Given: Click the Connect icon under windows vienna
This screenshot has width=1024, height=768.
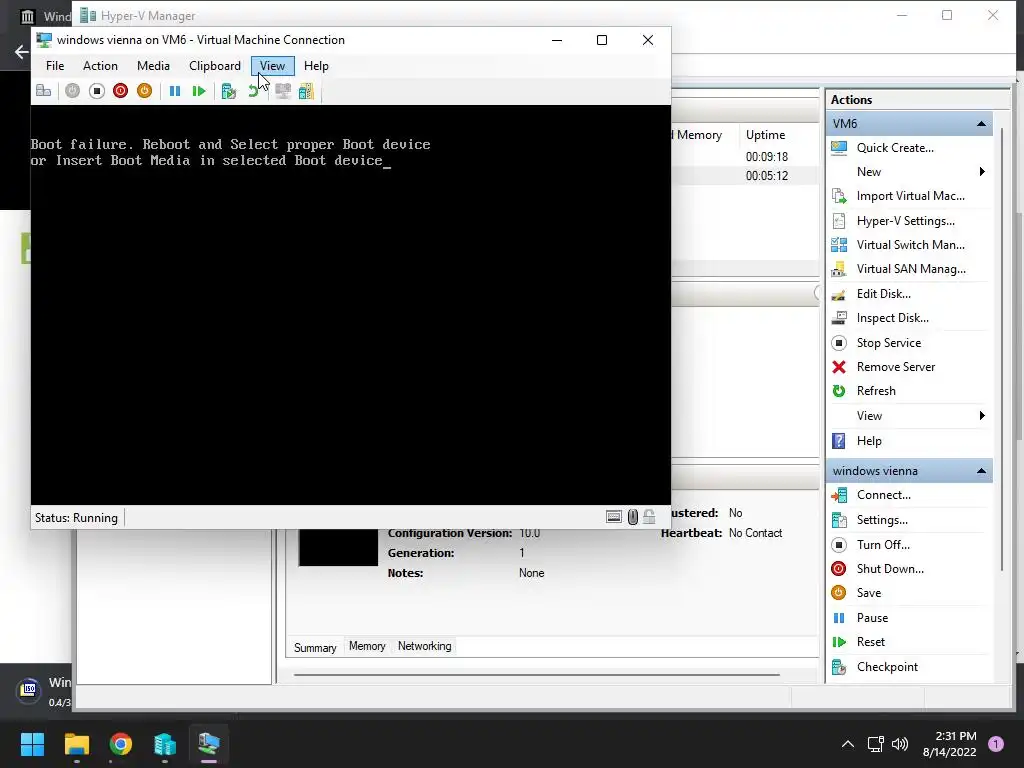Looking at the screenshot, I should click(x=839, y=495).
